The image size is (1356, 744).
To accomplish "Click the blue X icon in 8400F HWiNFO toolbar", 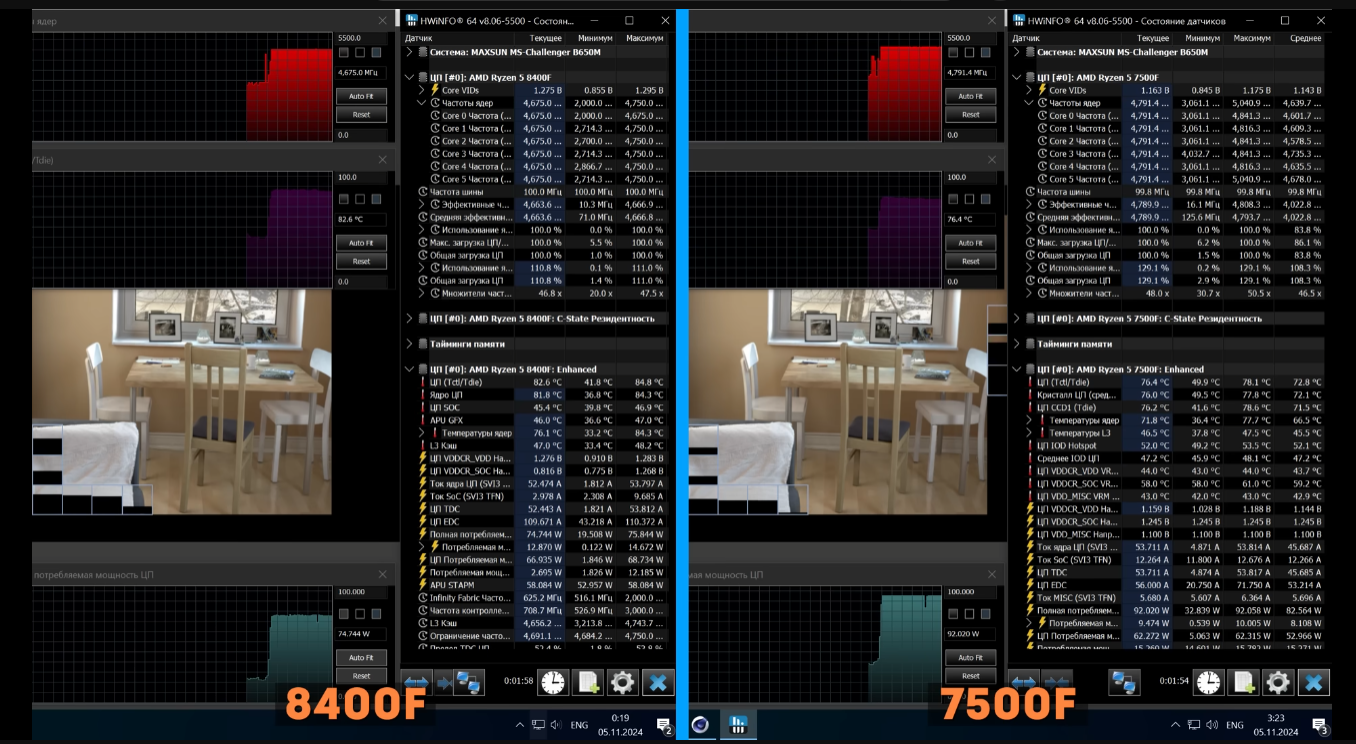I will [658, 683].
